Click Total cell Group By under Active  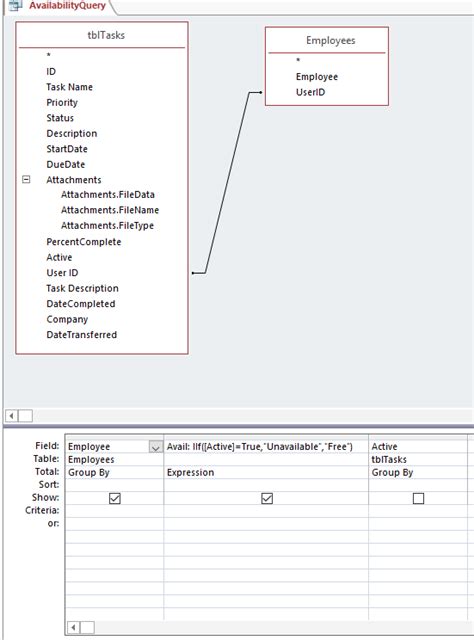(x=418, y=473)
